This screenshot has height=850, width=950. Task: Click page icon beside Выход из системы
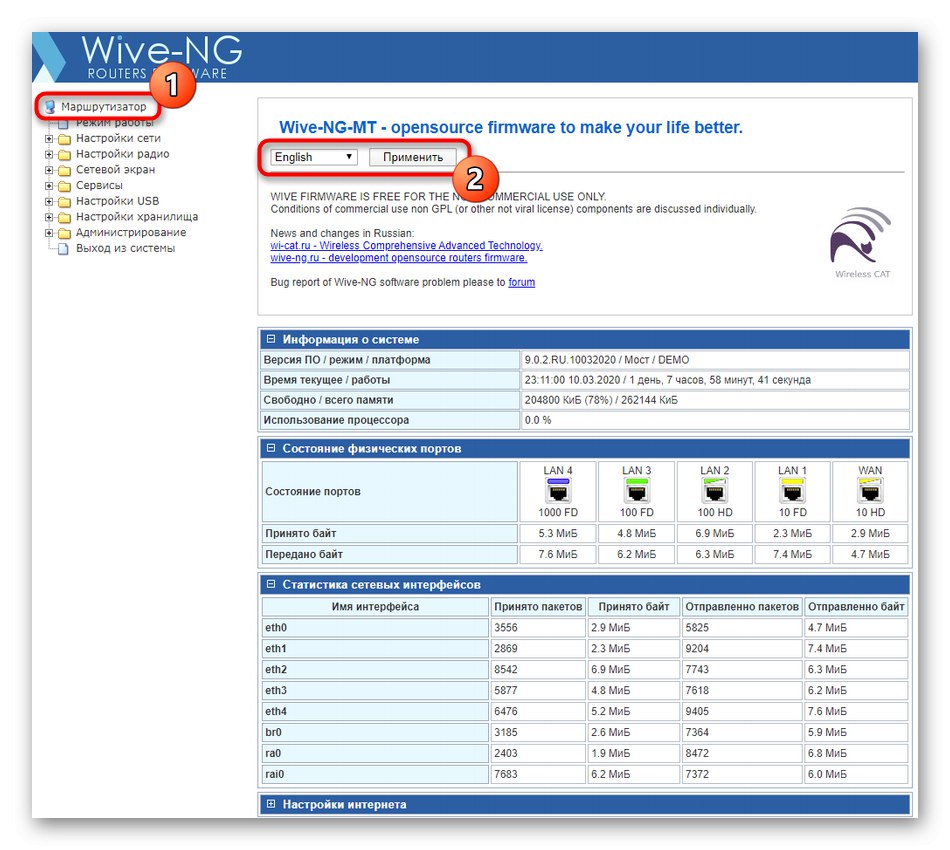[63, 249]
